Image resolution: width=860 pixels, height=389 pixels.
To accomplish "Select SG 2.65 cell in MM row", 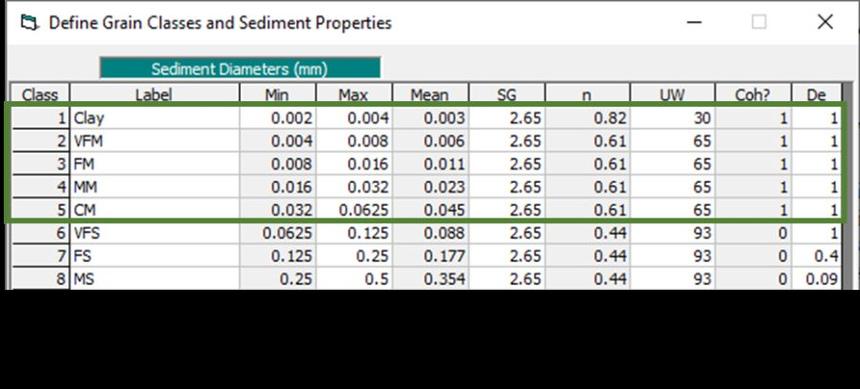I will coord(507,187).
